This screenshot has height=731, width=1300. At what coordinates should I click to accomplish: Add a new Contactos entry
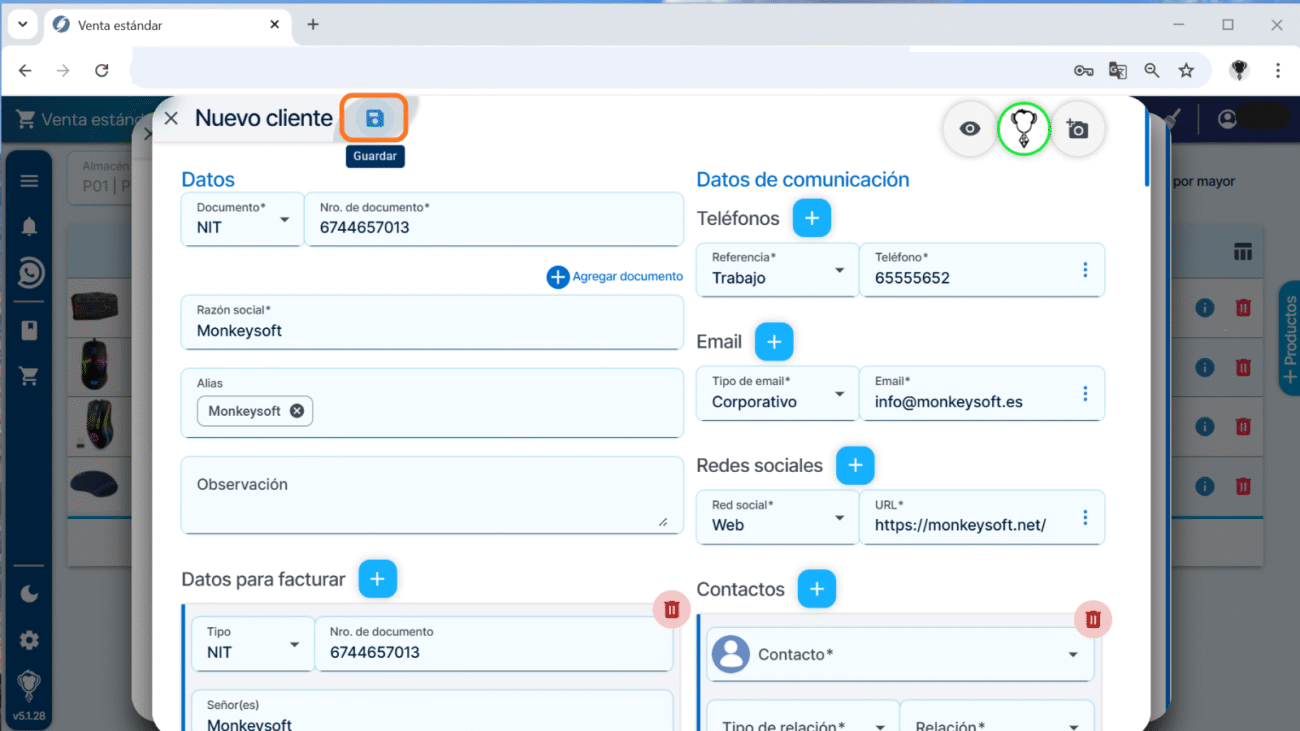click(816, 590)
